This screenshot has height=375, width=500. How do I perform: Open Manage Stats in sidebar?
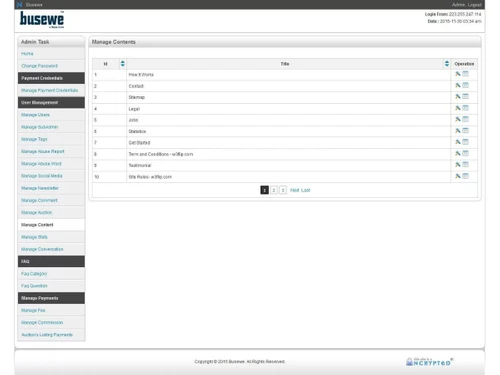click(34, 237)
